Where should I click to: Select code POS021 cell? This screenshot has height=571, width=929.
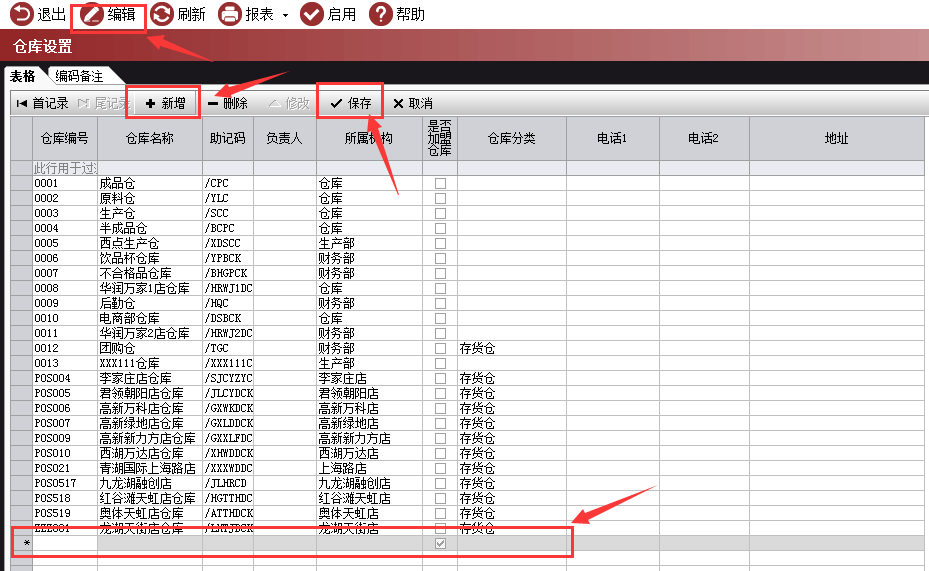[x=65, y=469]
